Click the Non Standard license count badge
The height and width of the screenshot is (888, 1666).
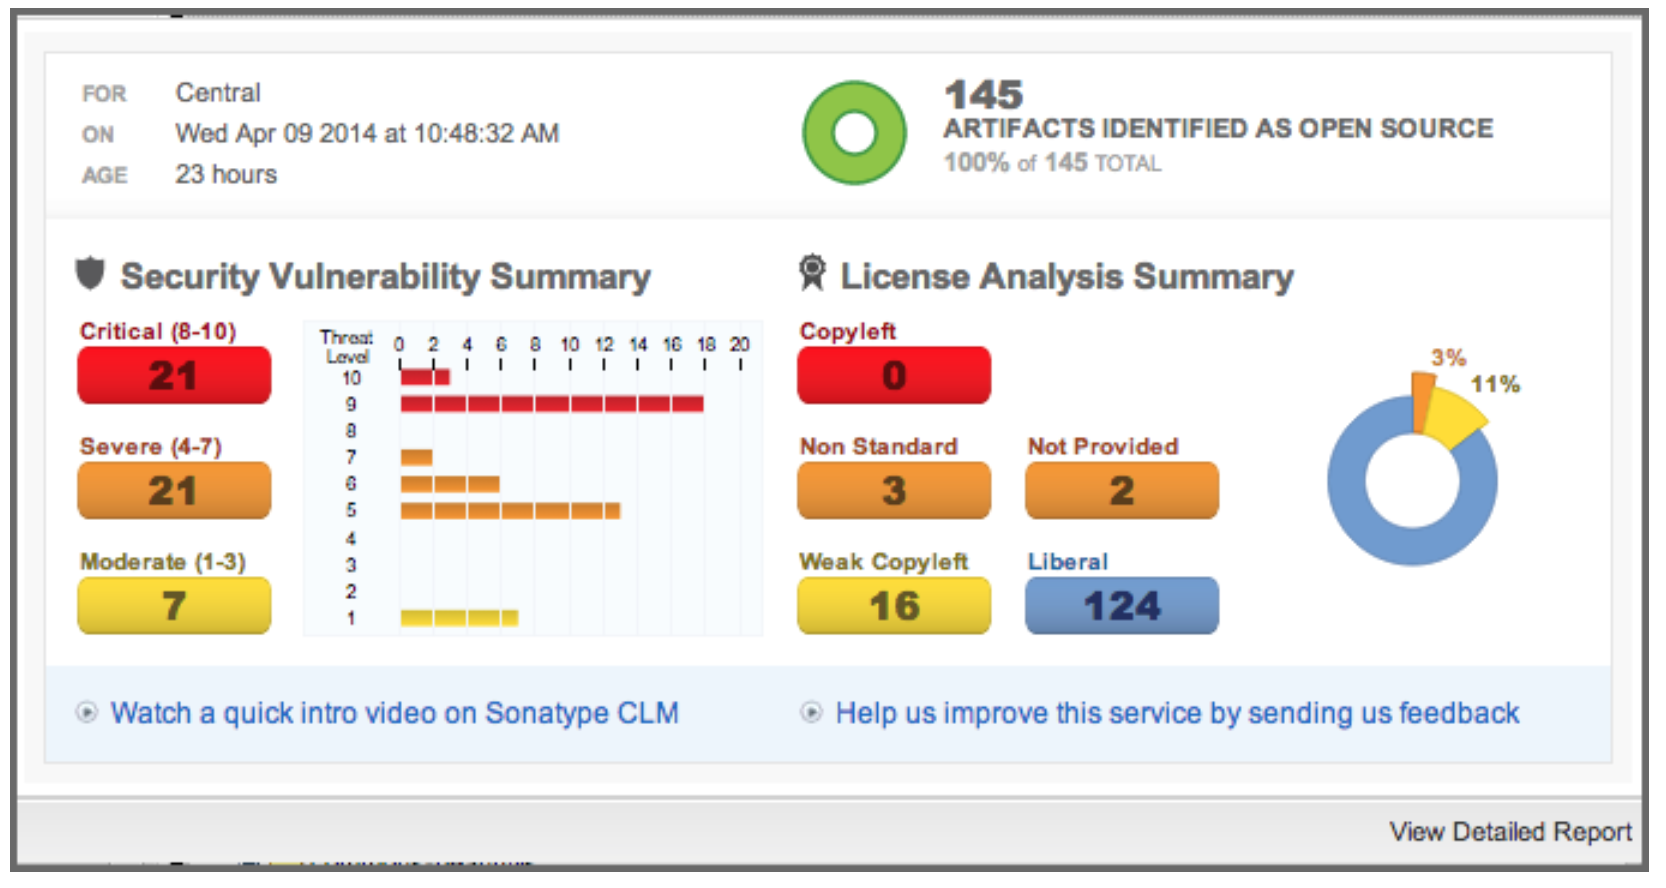[894, 491]
